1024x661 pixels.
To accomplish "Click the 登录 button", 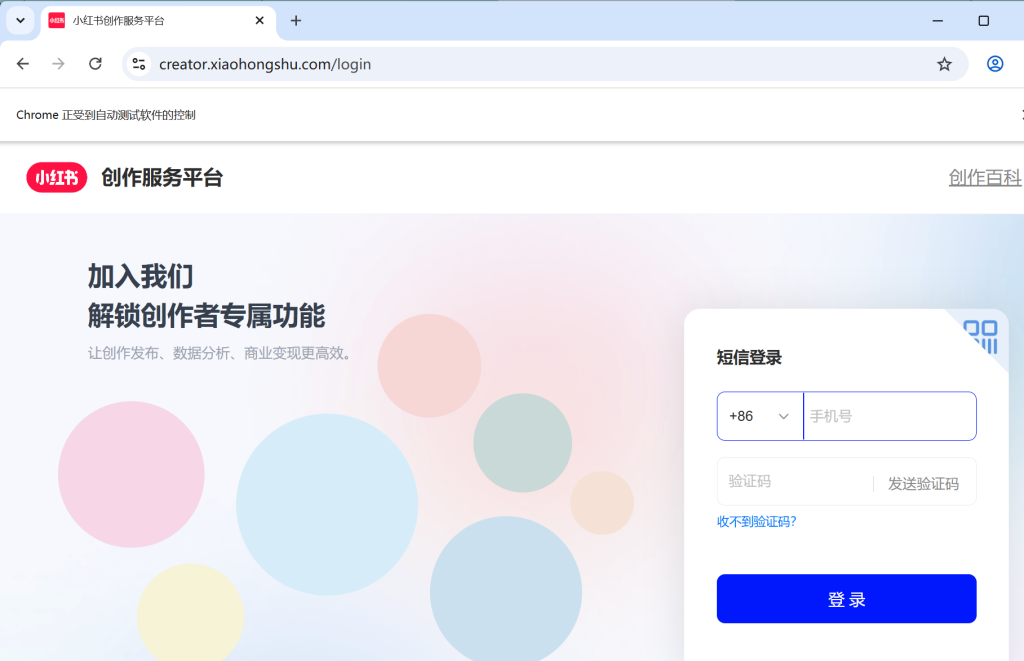I will click(x=846, y=598).
